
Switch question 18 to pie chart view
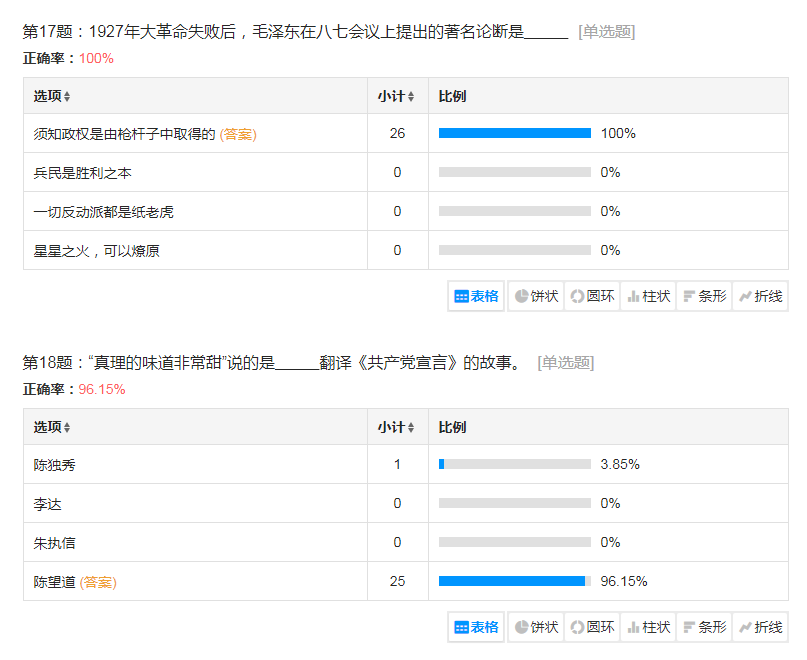[535, 627]
